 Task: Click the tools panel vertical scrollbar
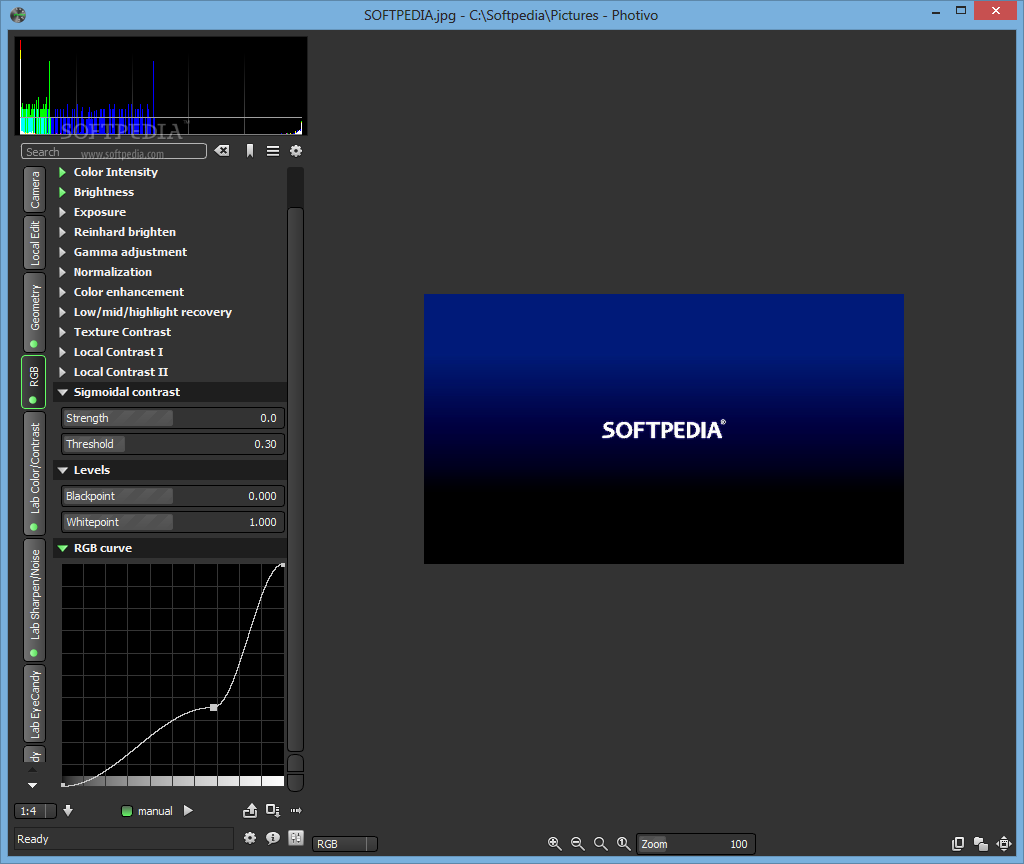point(295,479)
